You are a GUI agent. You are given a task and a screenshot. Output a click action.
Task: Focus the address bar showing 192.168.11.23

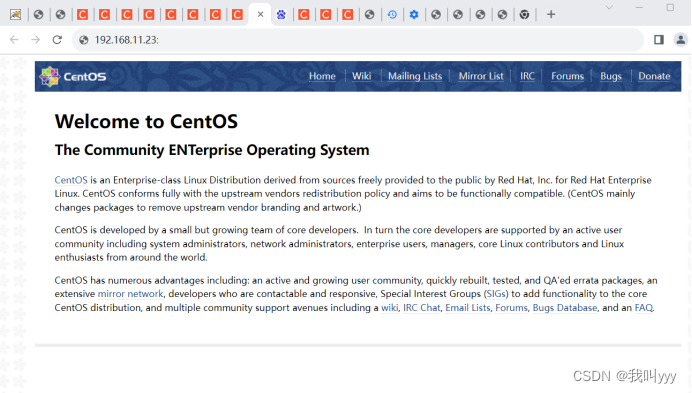(357, 40)
